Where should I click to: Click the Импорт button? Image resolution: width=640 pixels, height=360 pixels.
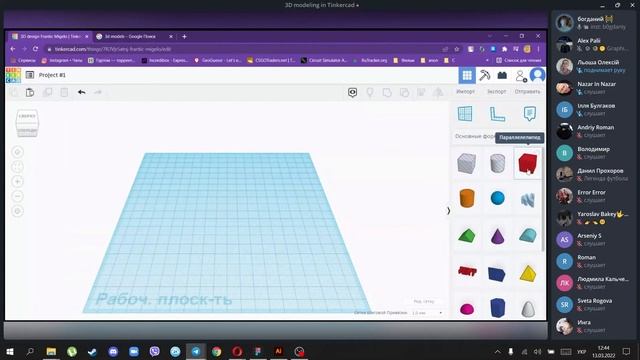[x=465, y=91]
